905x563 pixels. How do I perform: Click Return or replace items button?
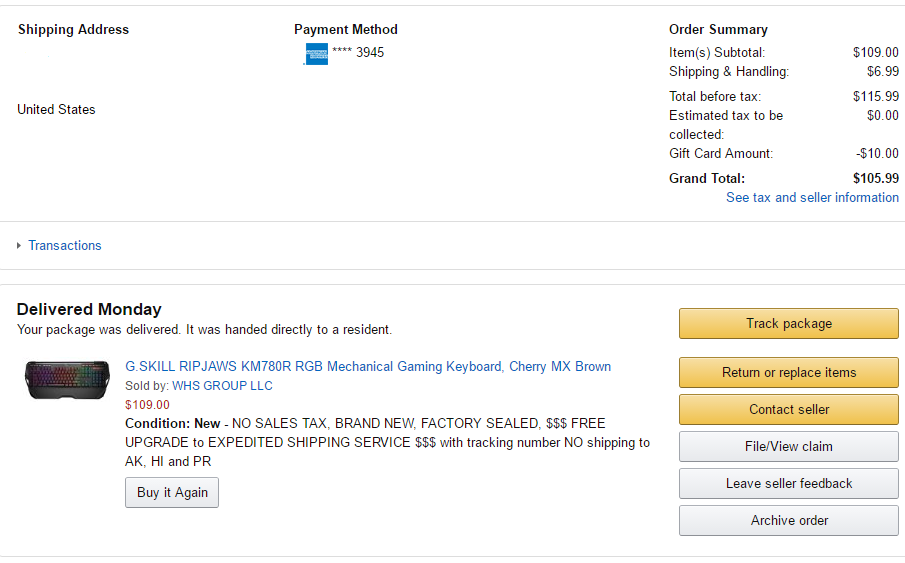click(789, 373)
